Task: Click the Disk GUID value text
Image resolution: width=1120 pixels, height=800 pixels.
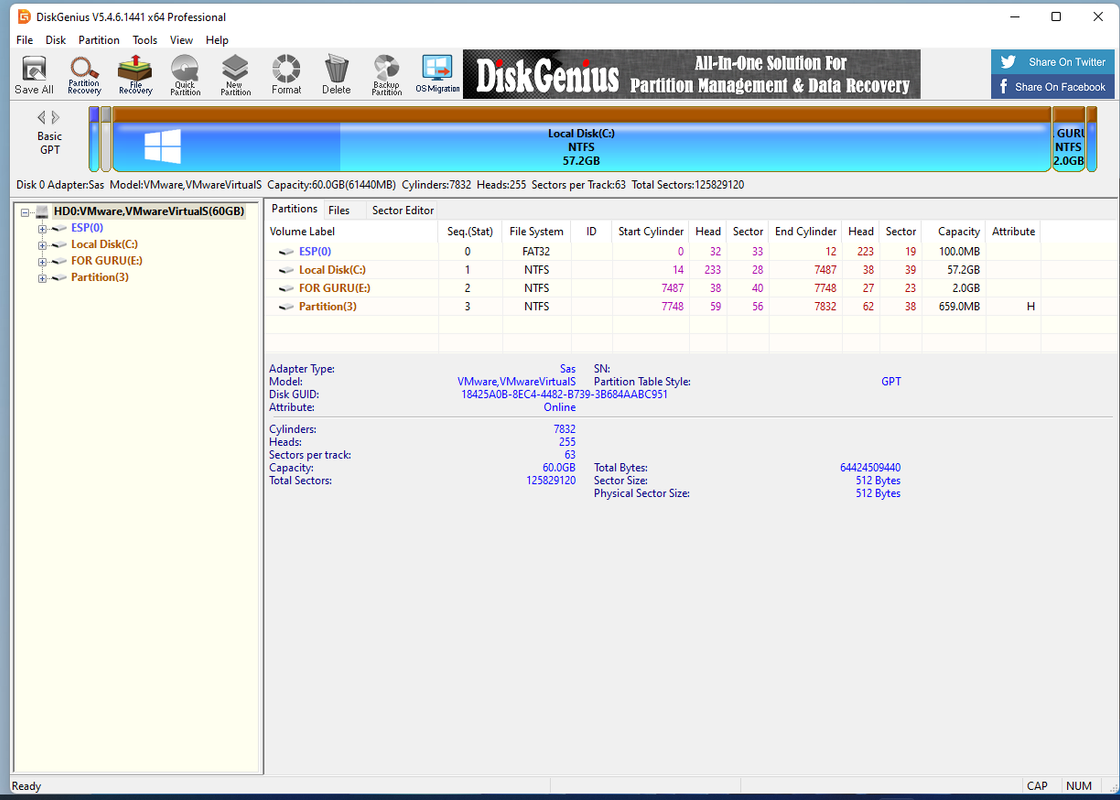Action: click(x=564, y=394)
